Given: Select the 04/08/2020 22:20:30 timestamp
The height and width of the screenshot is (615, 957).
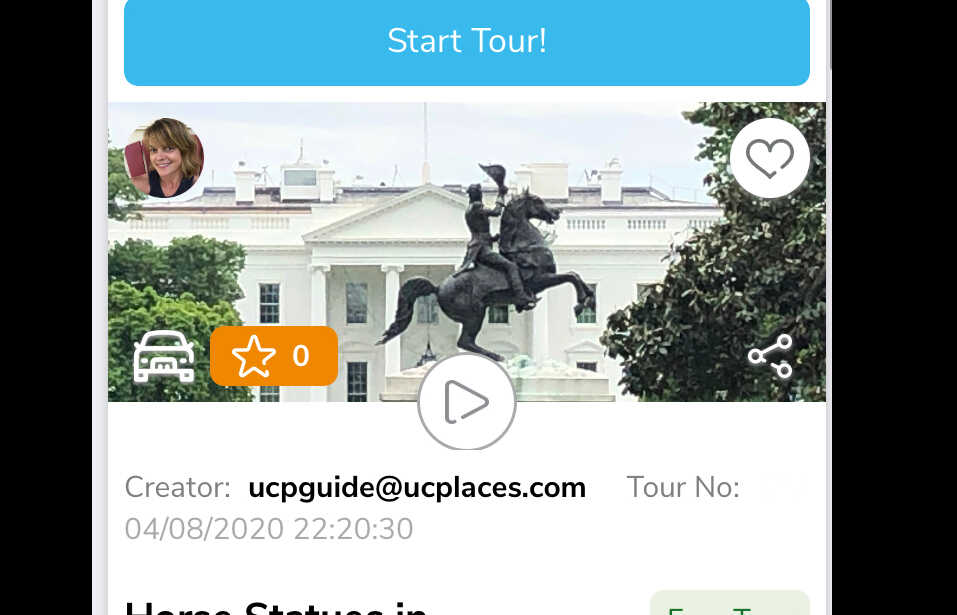Looking at the screenshot, I should (x=269, y=528).
